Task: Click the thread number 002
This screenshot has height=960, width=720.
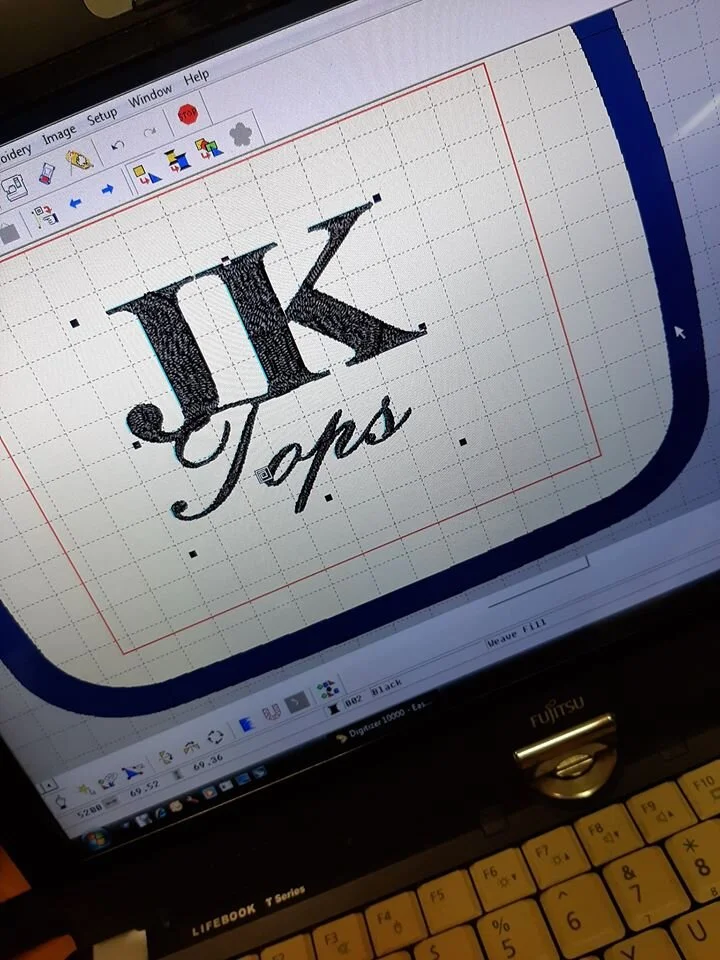Action: 354,700
